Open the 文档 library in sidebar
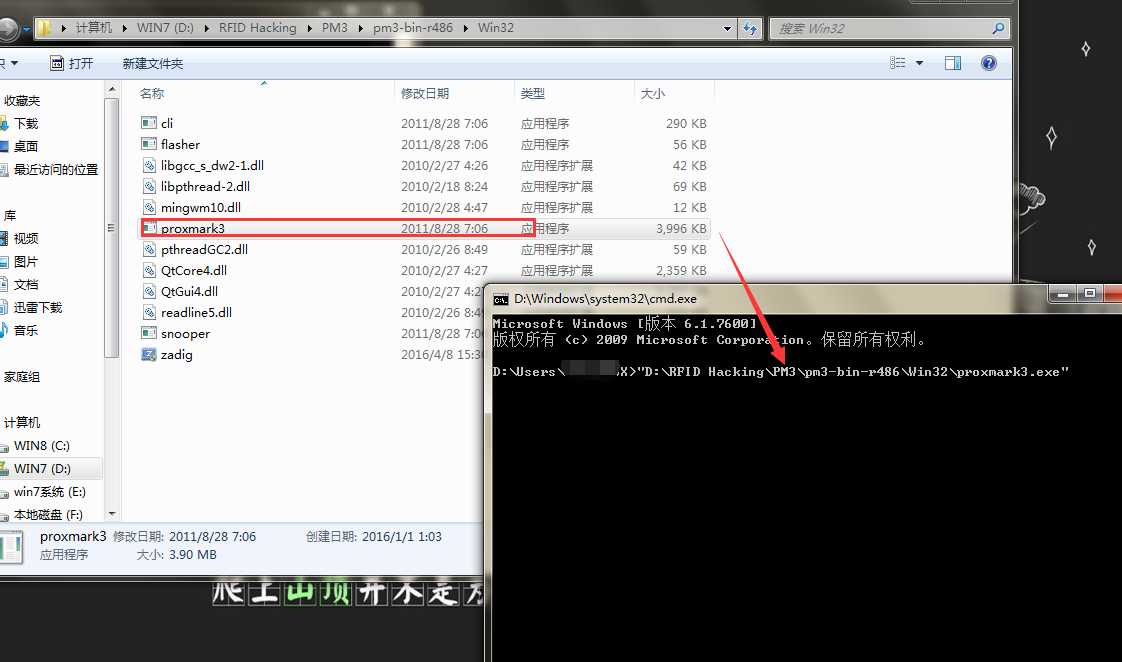Image resolution: width=1122 pixels, height=662 pixels. 26,284
